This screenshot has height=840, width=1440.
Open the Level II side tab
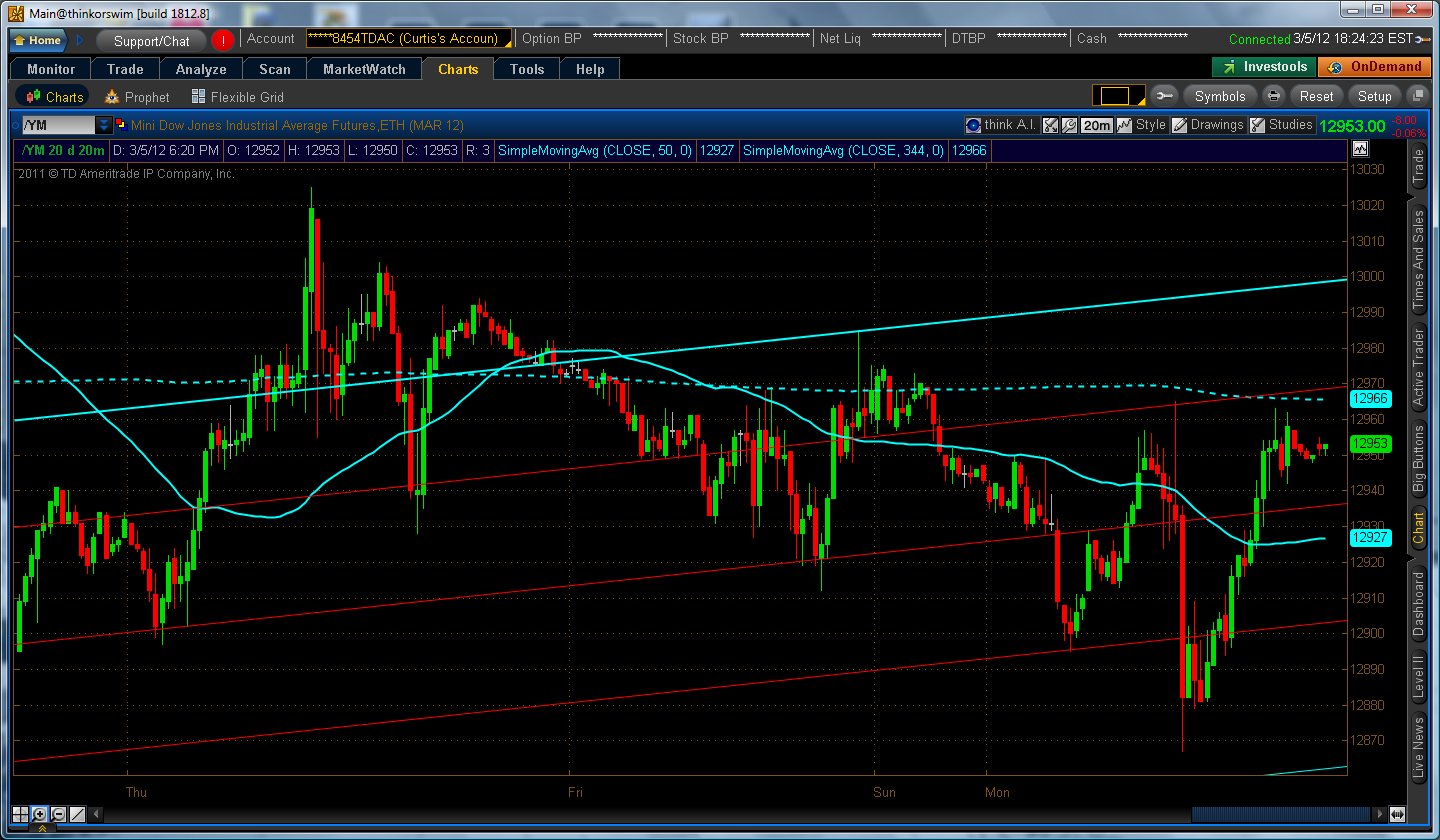[x=1418, y=677]
